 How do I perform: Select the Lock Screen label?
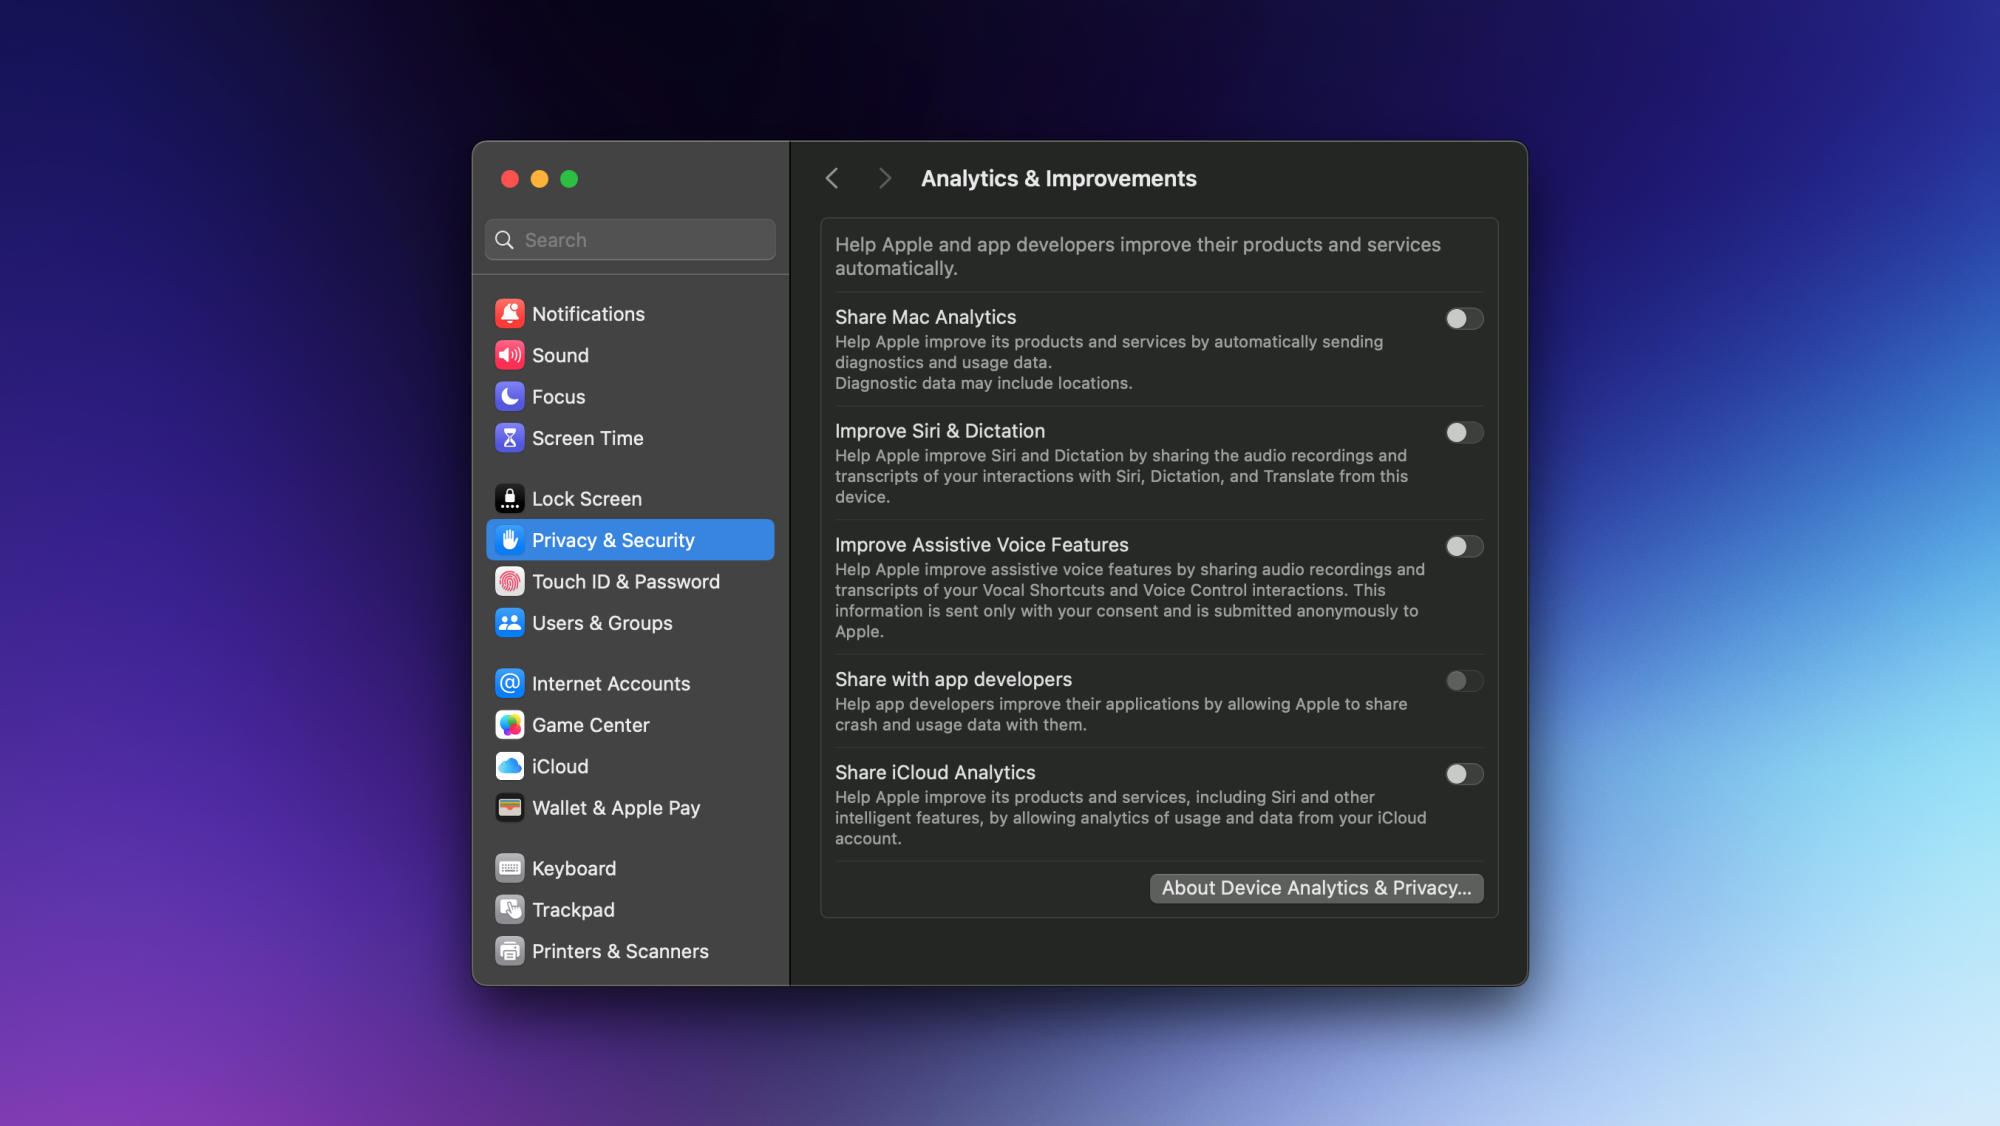(x=587, y=499)
